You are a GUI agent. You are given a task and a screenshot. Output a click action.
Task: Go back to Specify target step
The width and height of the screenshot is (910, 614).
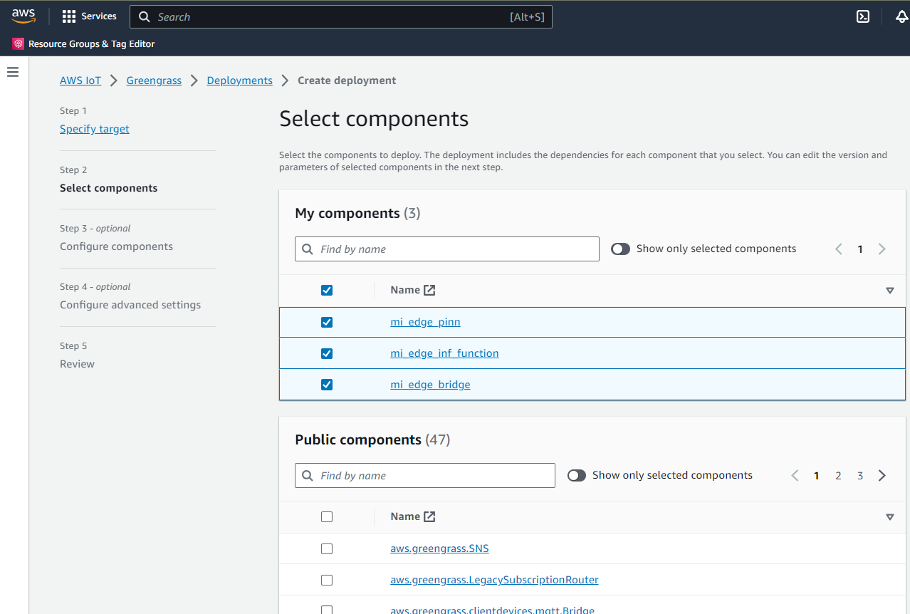pos(94,129)
